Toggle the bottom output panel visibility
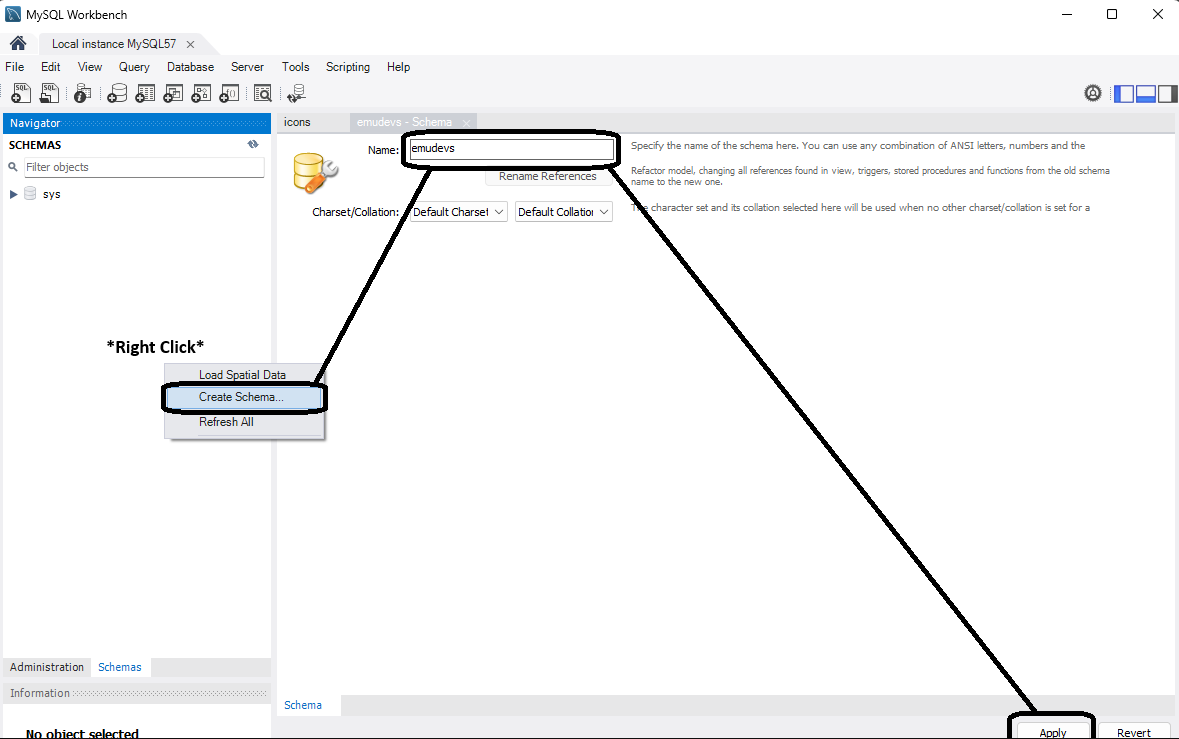 pos(1145,93)
